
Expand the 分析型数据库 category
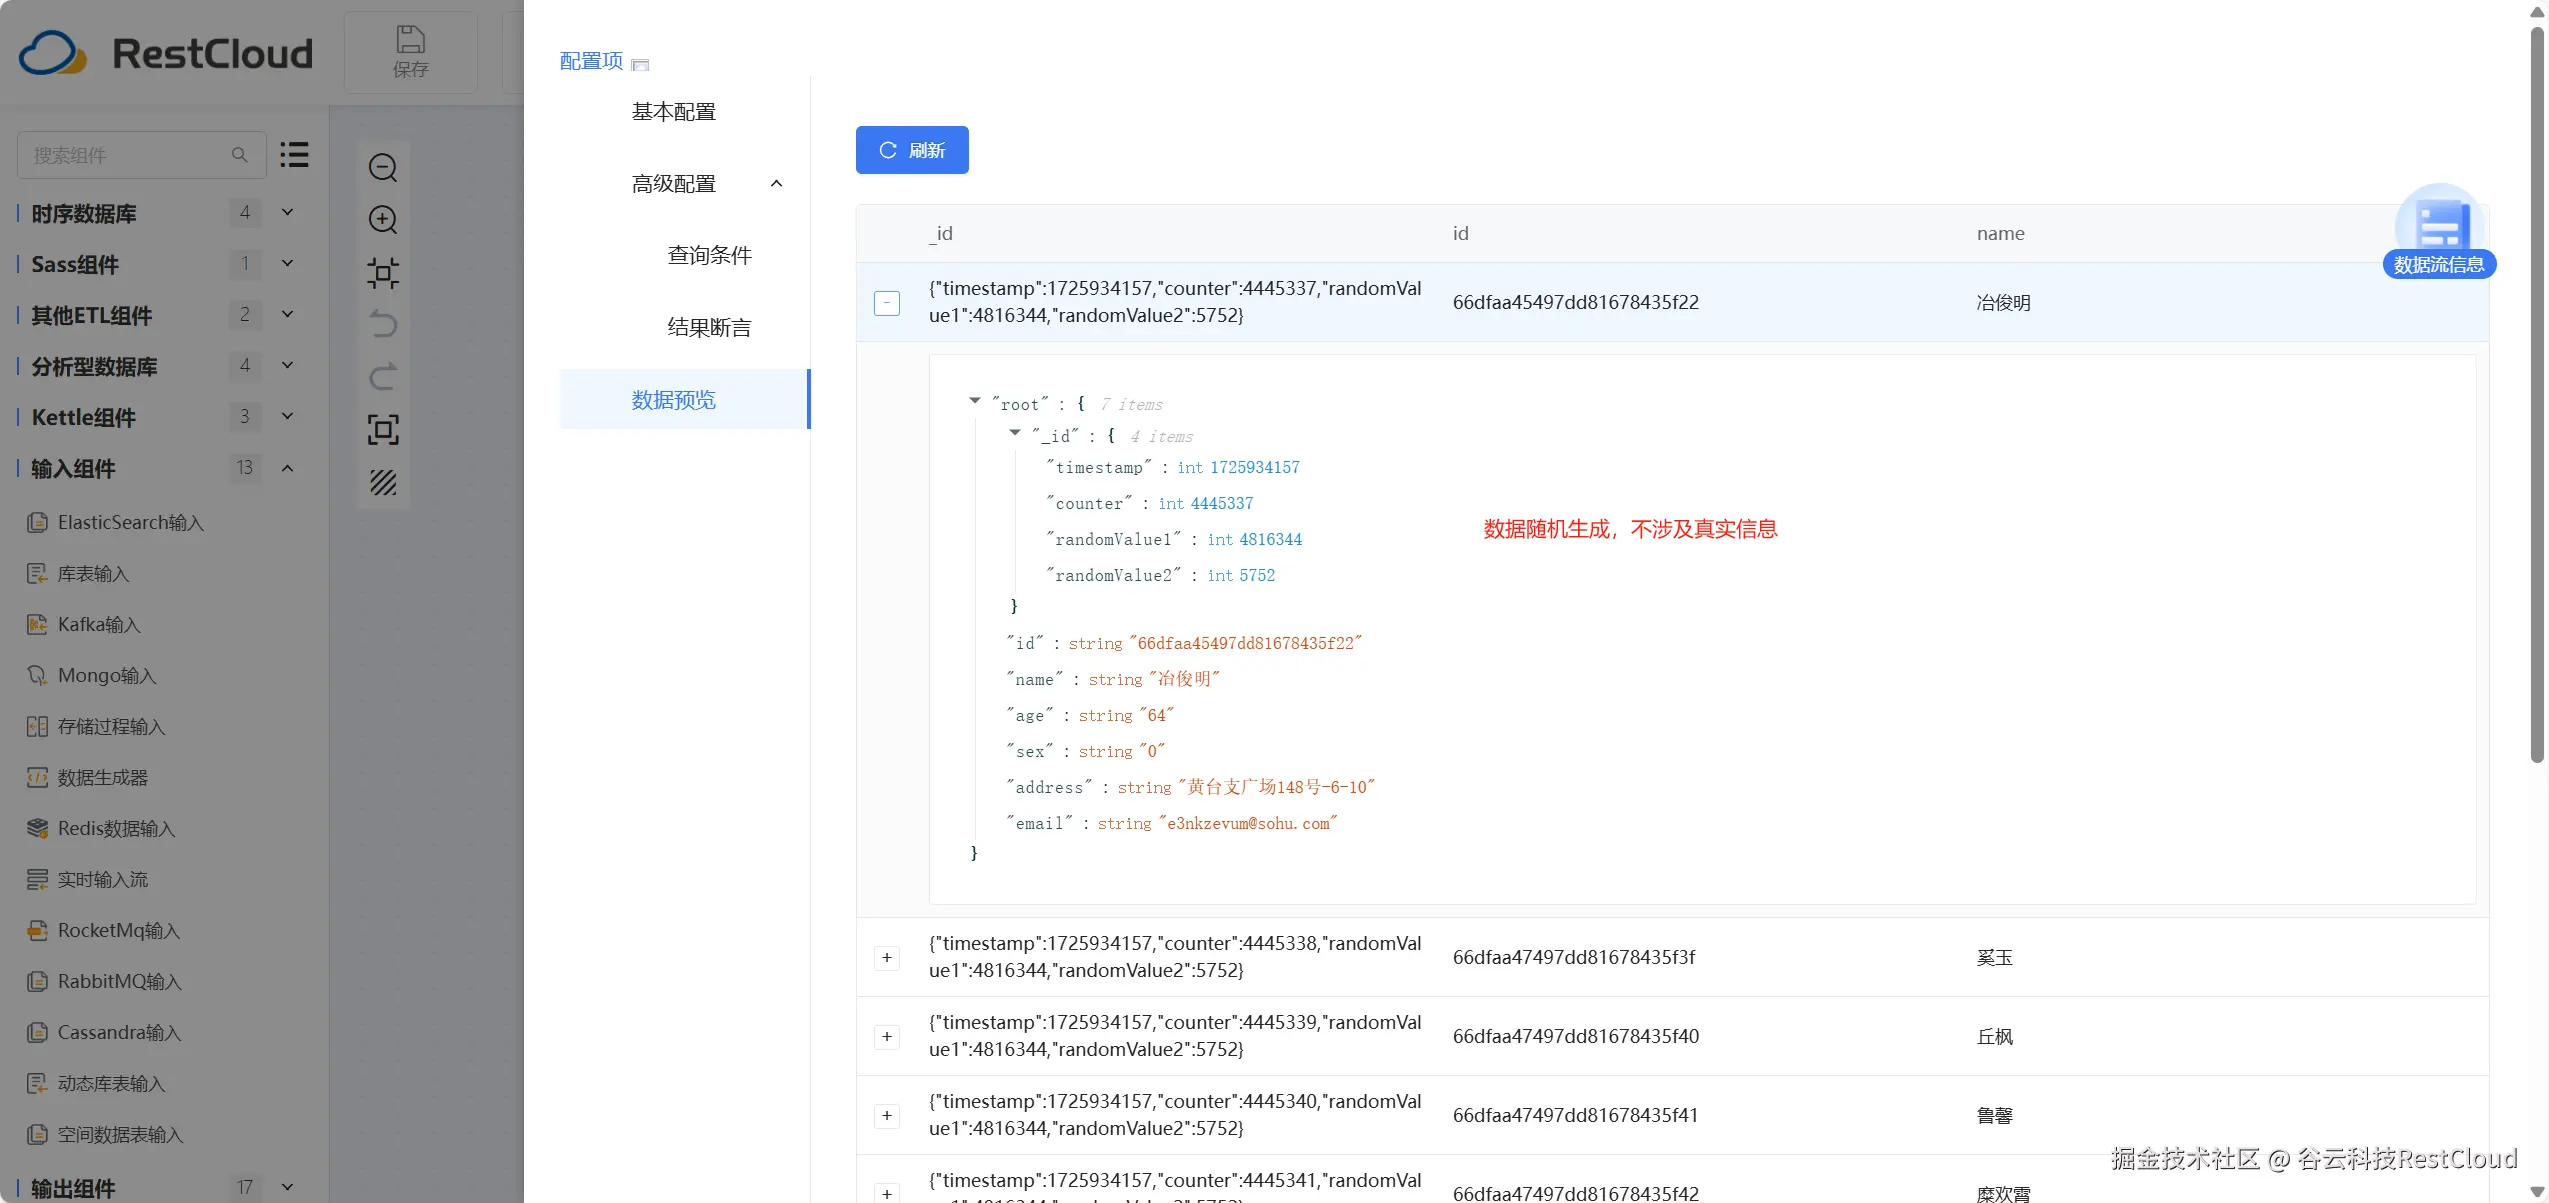[x=287, y=365]
